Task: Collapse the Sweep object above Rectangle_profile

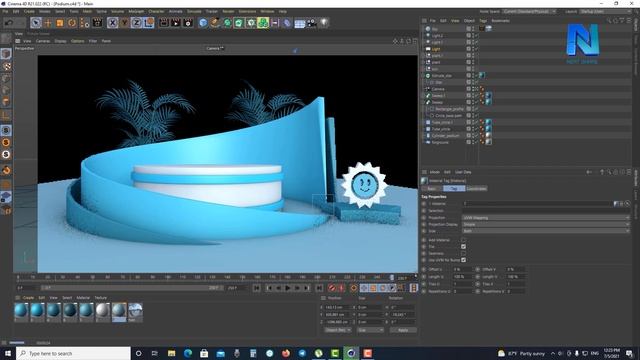Action: (424, 102)
